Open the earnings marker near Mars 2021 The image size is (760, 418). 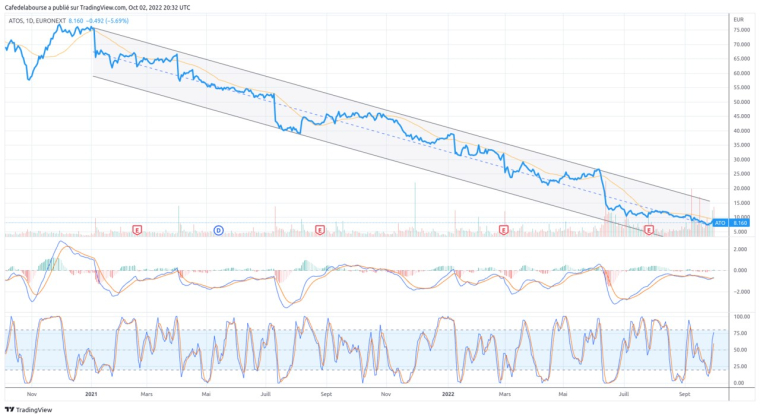click(136, 230)
